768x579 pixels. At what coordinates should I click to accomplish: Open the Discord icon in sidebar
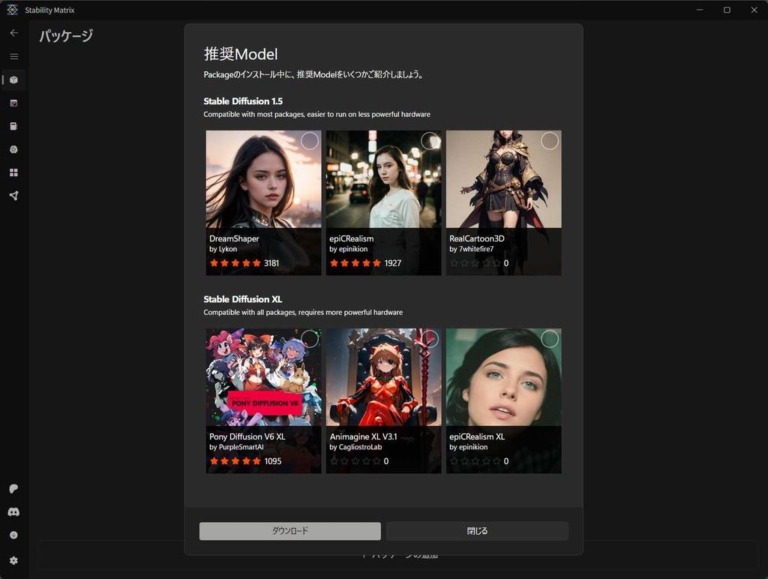[x=14, y=512]
